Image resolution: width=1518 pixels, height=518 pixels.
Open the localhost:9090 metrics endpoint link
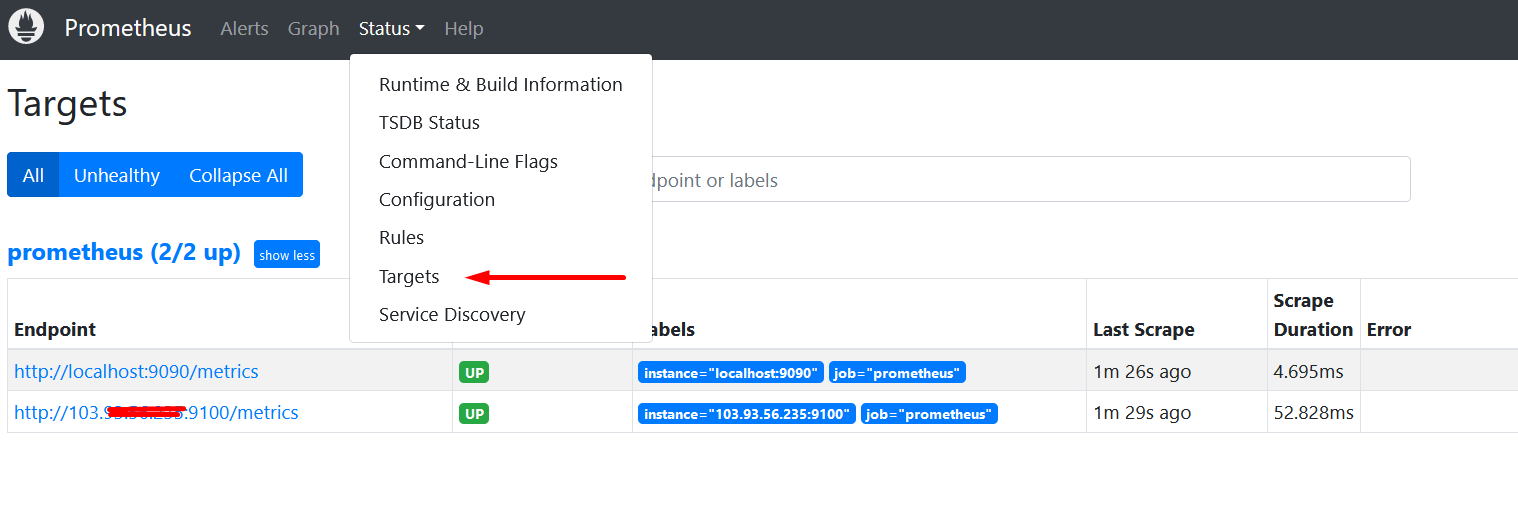coord(136,372)
